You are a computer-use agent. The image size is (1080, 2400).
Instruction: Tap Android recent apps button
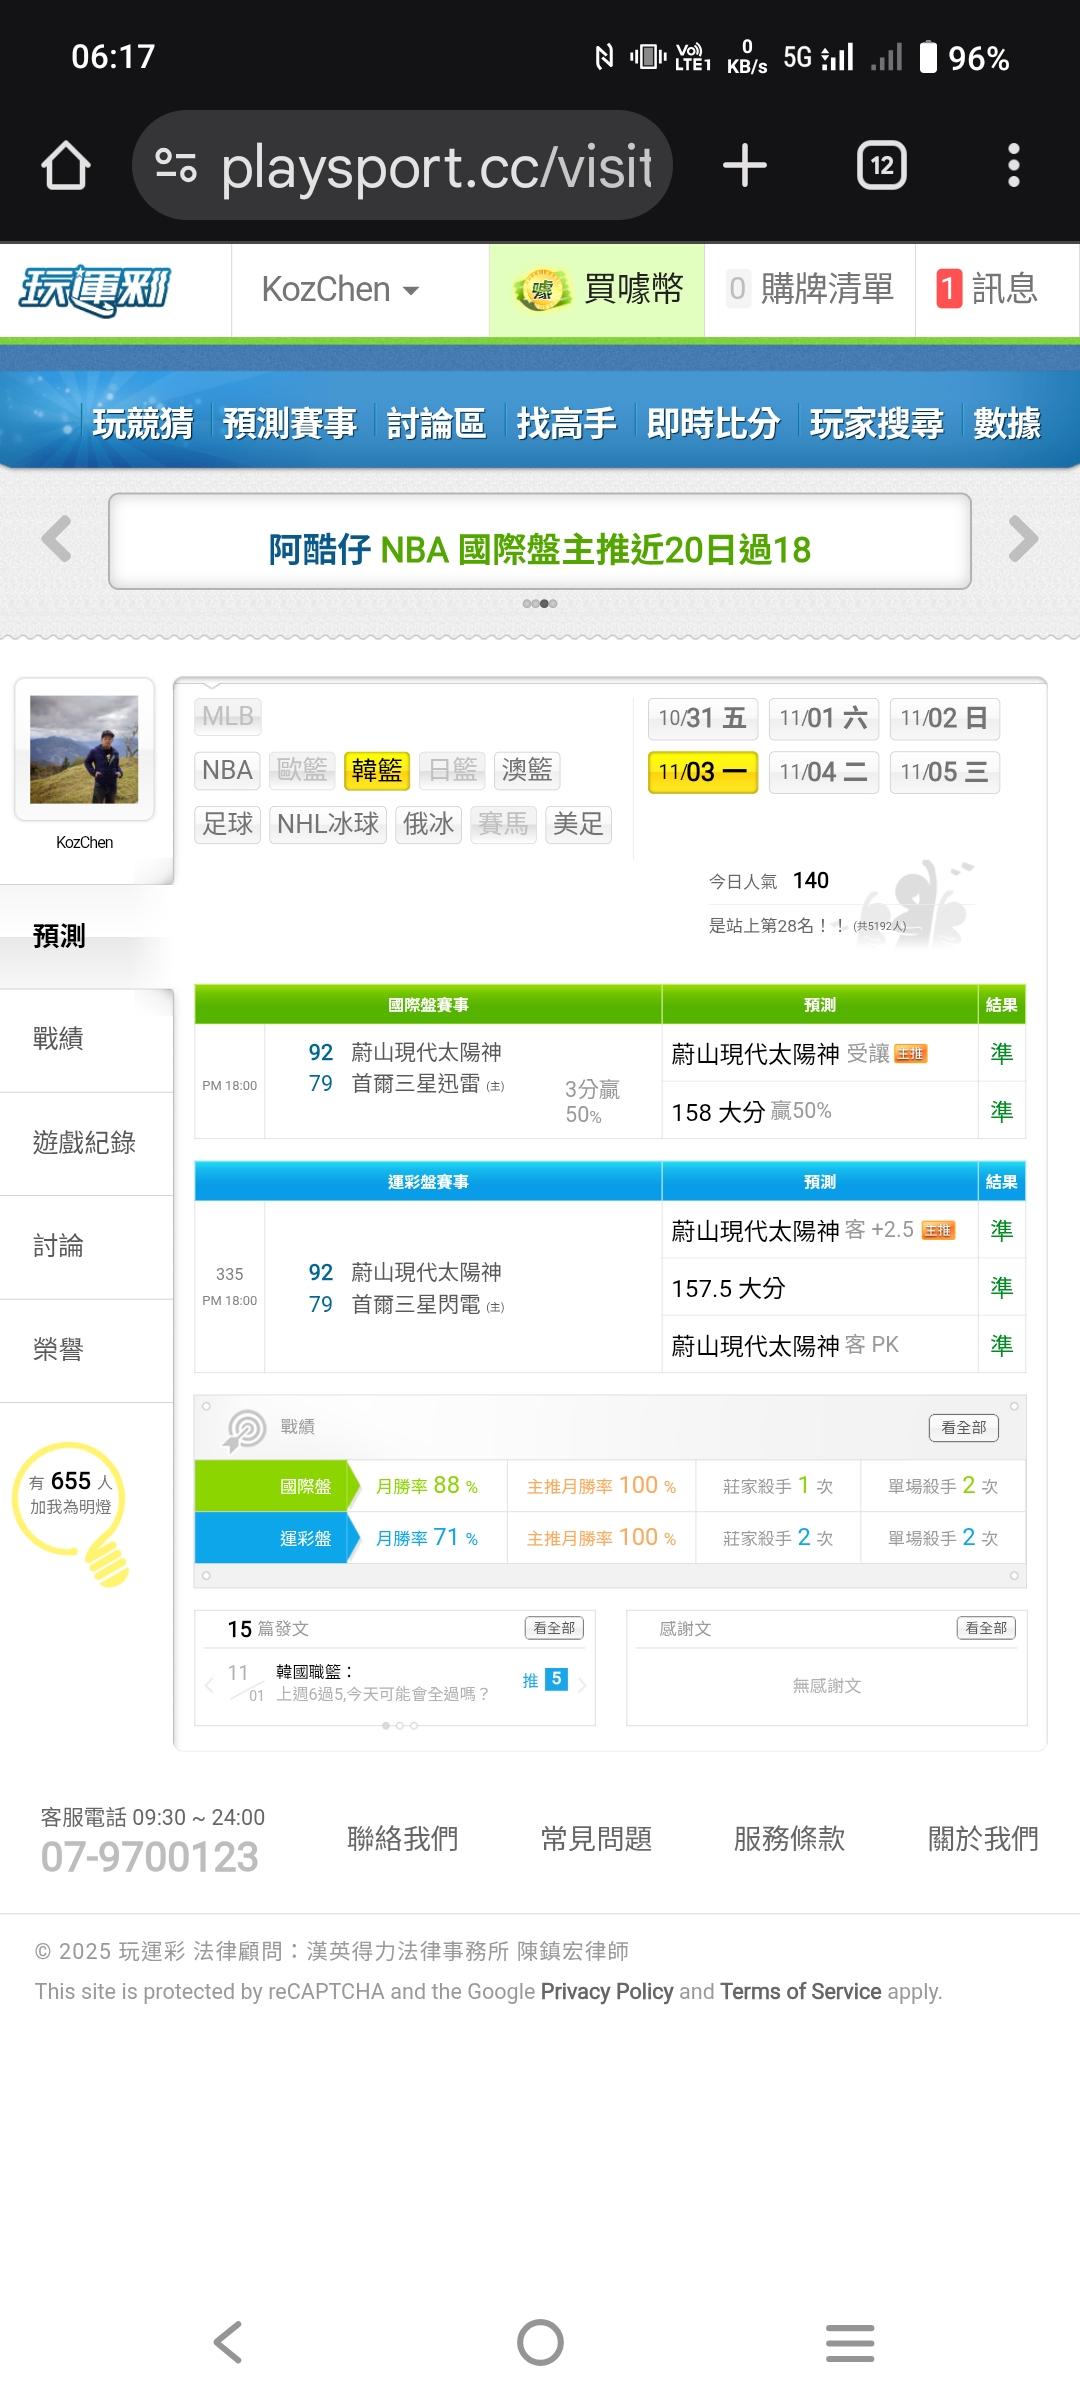(x=850, y=2342)
